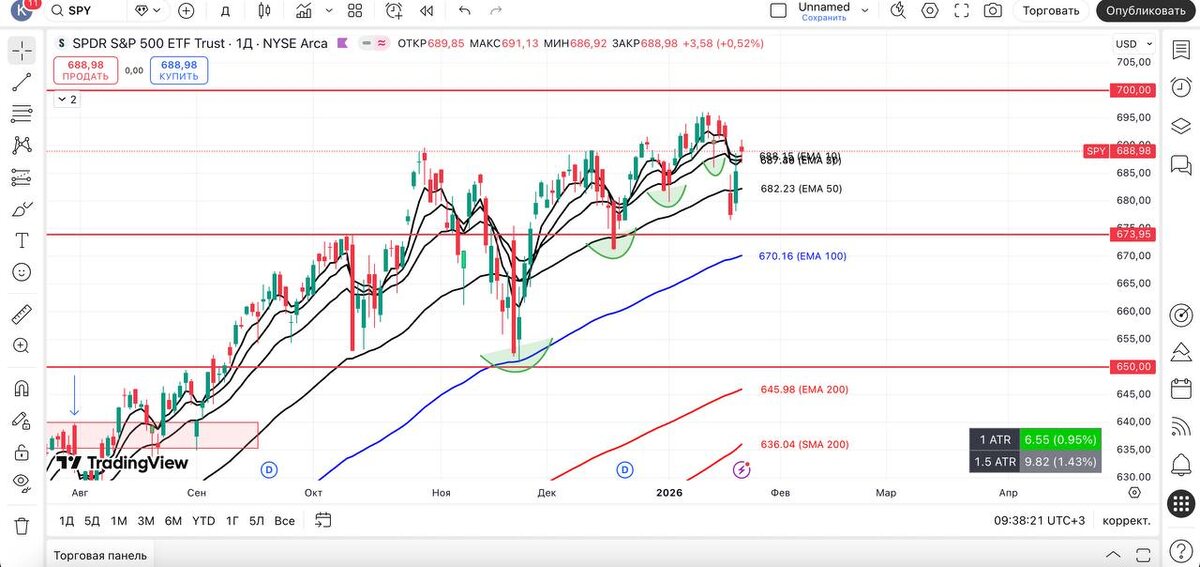This screenshot has height=567, width=1200.
Task: Click the purple flag next to NYSE Arca
Action: coord(342,43)
